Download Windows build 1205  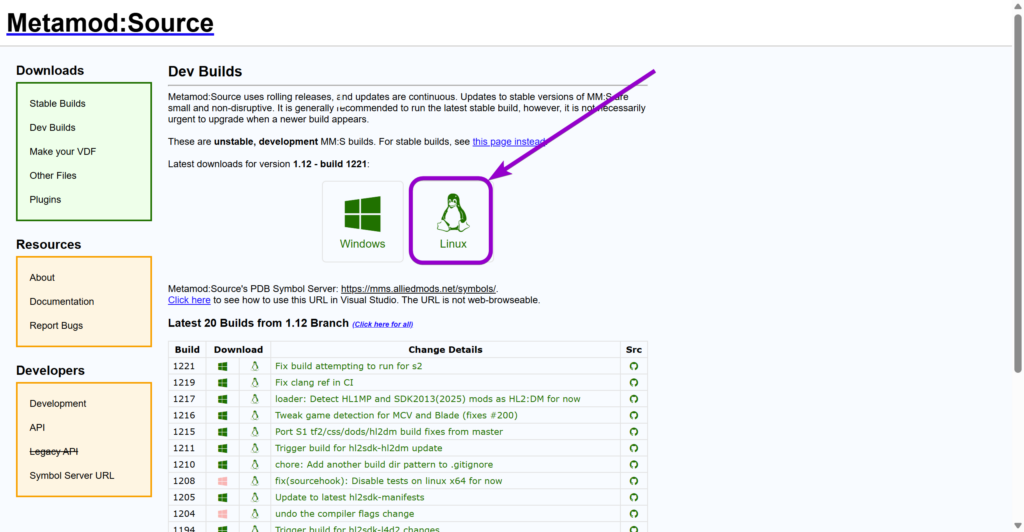[223, 497]
